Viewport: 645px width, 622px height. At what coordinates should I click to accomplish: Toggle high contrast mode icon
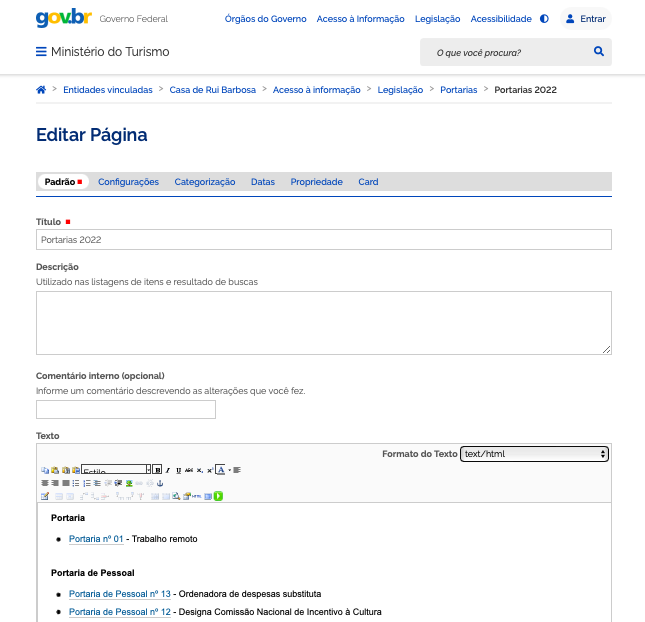tap(544, 19)
